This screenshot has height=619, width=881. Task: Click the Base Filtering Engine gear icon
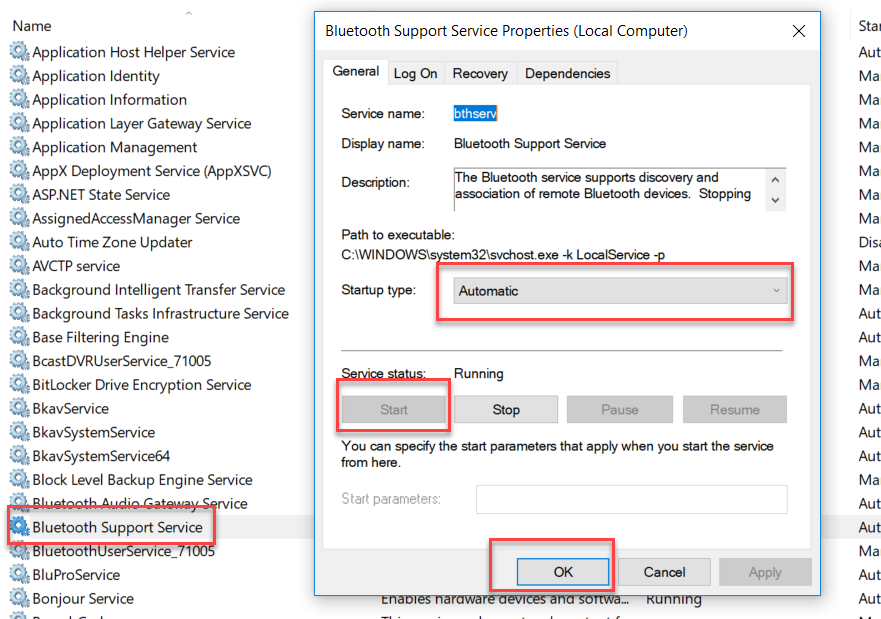[19, 338]
